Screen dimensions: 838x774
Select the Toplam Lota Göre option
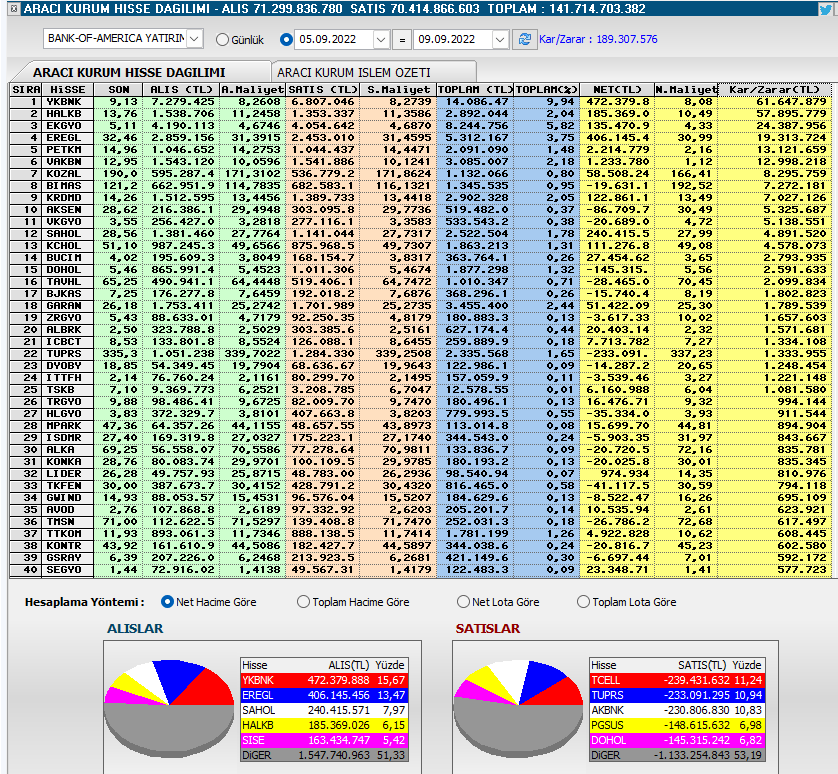[583, 602]
